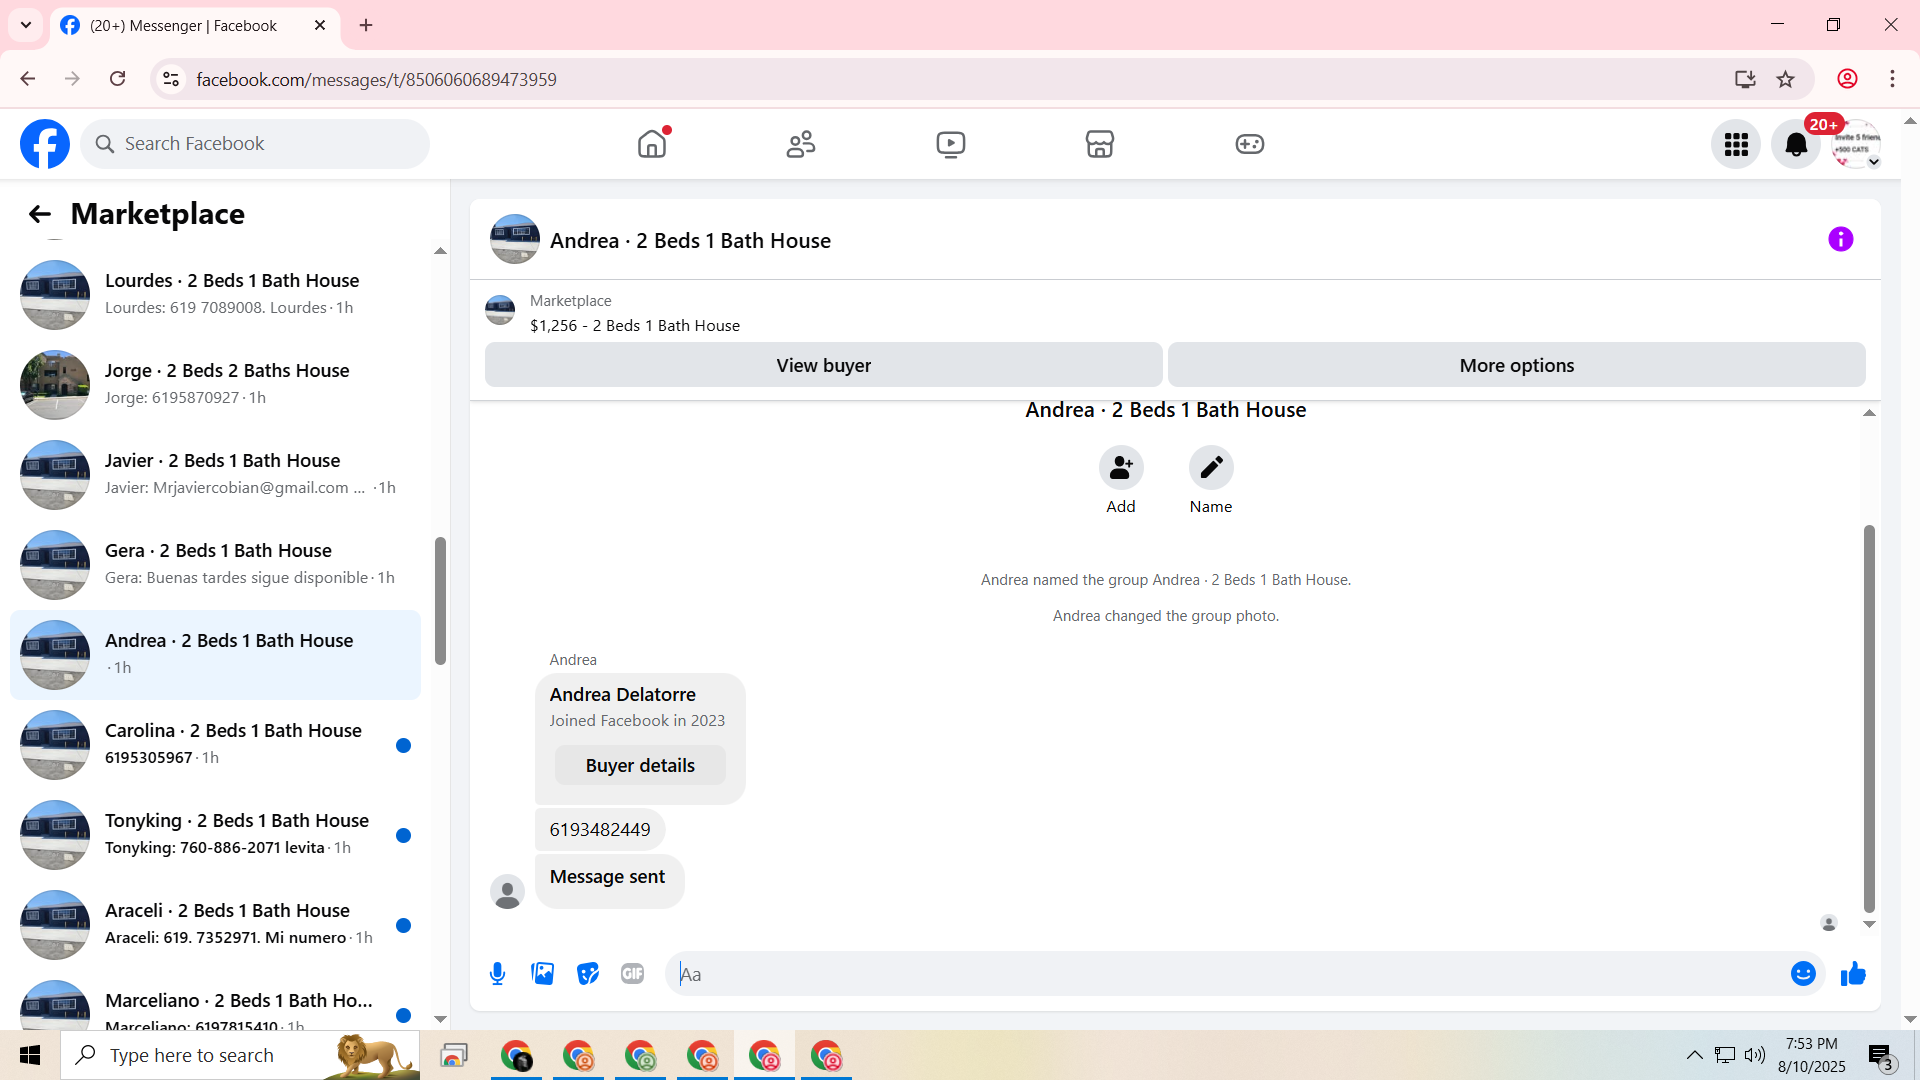Switch to the Facebook Video tab
The width and height of the screenshot is (1920, 1080).
tap(950, 145)
